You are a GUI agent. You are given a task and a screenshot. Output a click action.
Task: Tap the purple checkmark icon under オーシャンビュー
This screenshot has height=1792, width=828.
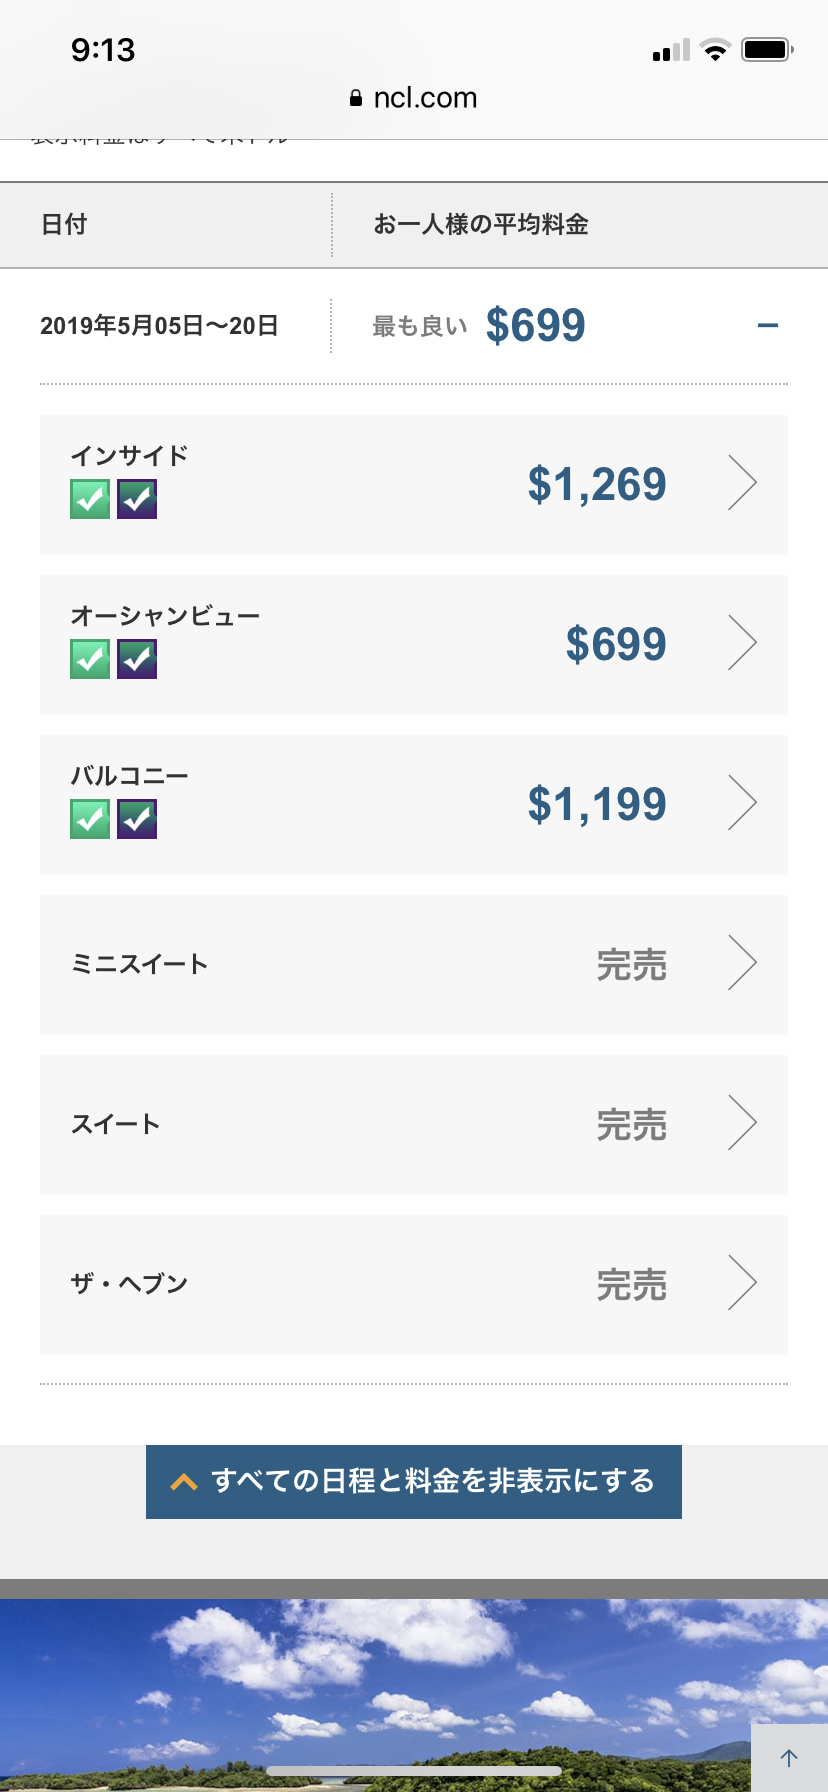137,659
